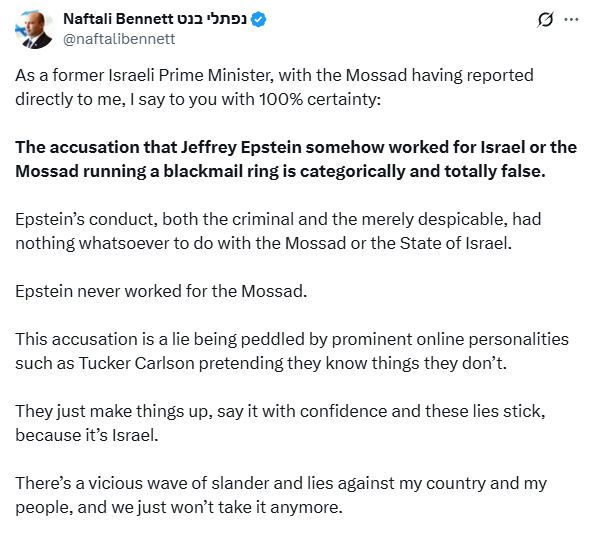The image size is (591, 534).
Task: Click the blue verified checkmark badge
Action: [x=259, y=20]
